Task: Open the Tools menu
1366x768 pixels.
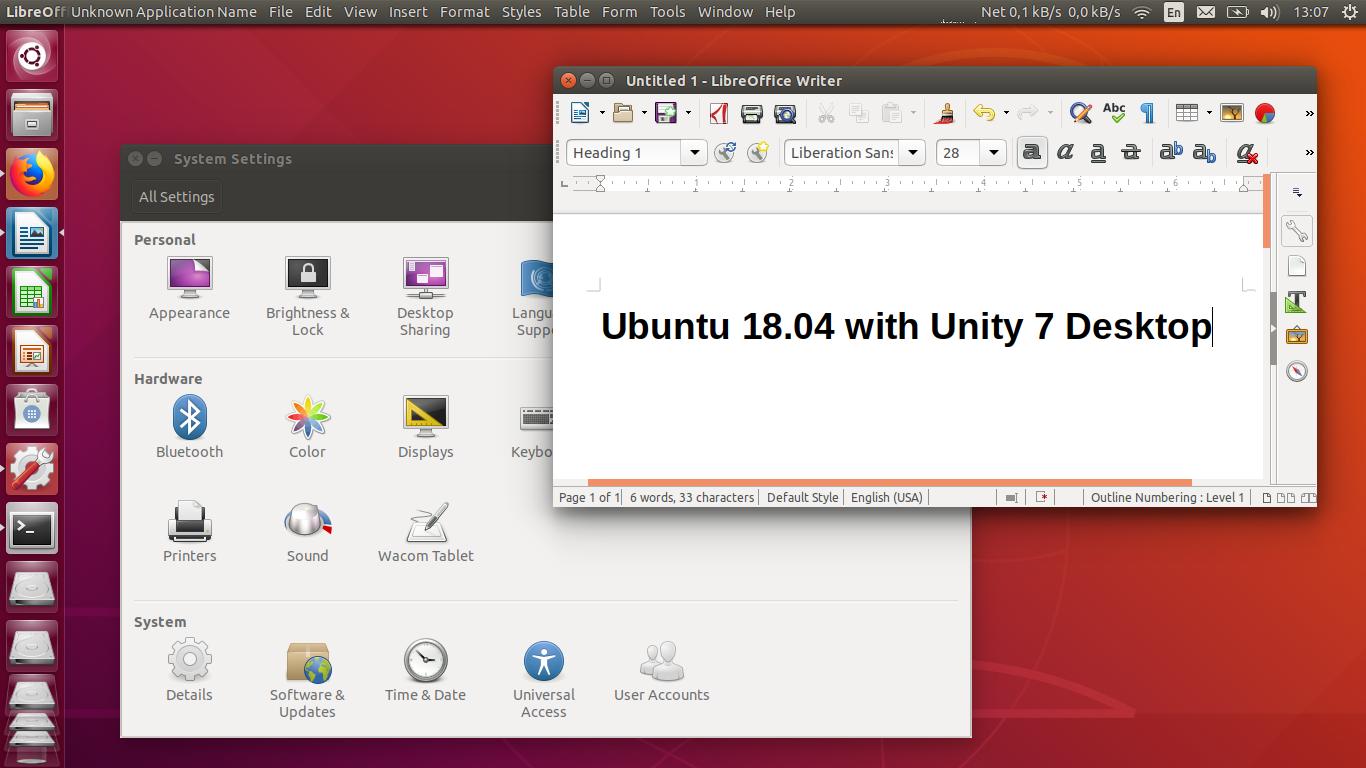Action: tap(667, 12)
